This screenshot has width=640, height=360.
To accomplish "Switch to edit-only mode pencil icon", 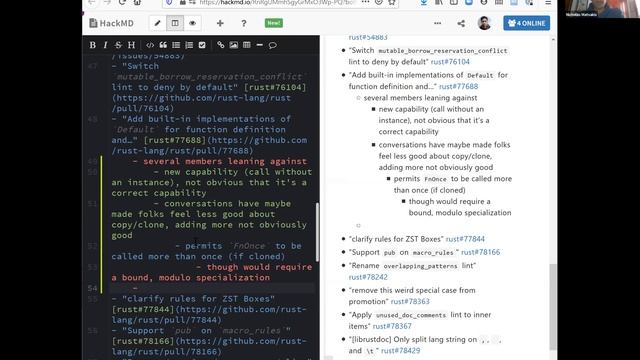I will [x=158, y=23].
